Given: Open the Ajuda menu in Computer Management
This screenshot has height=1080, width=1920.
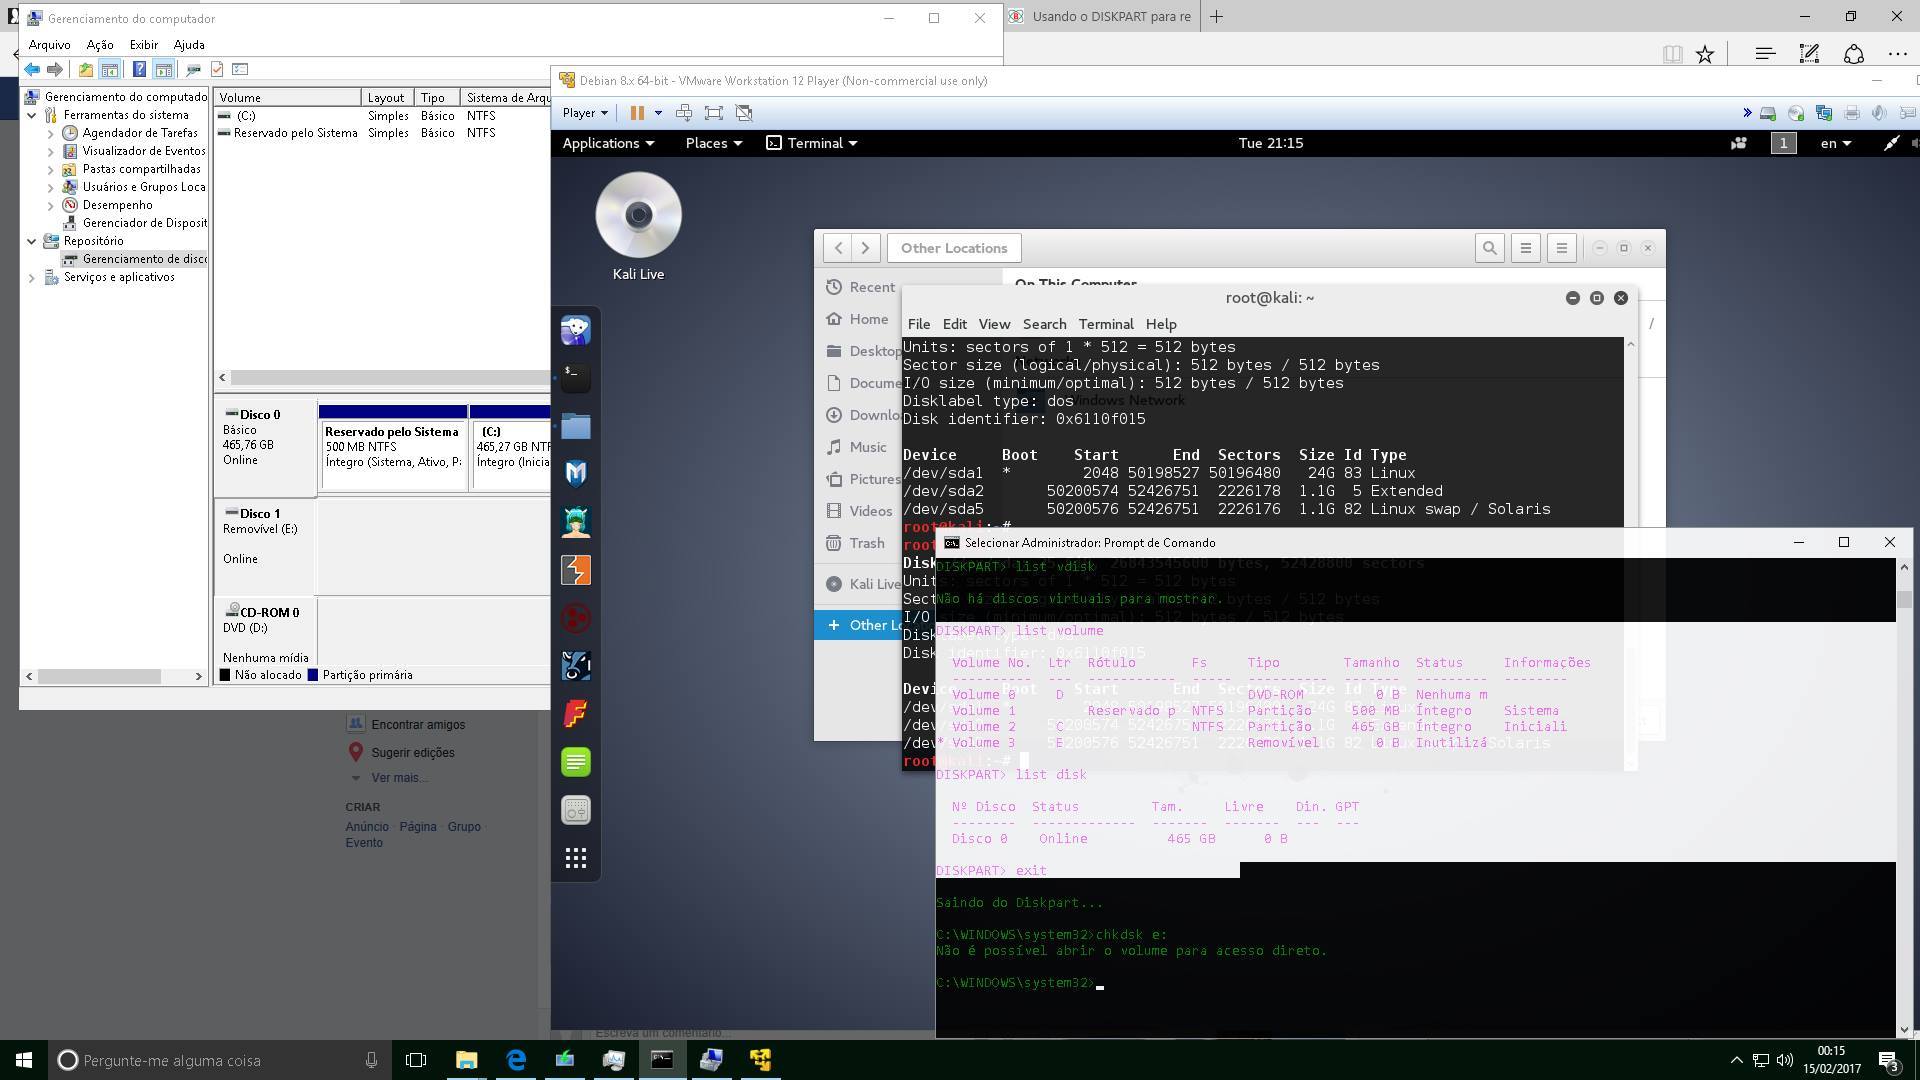Looking at the screenshot, I should pos(189,45).
